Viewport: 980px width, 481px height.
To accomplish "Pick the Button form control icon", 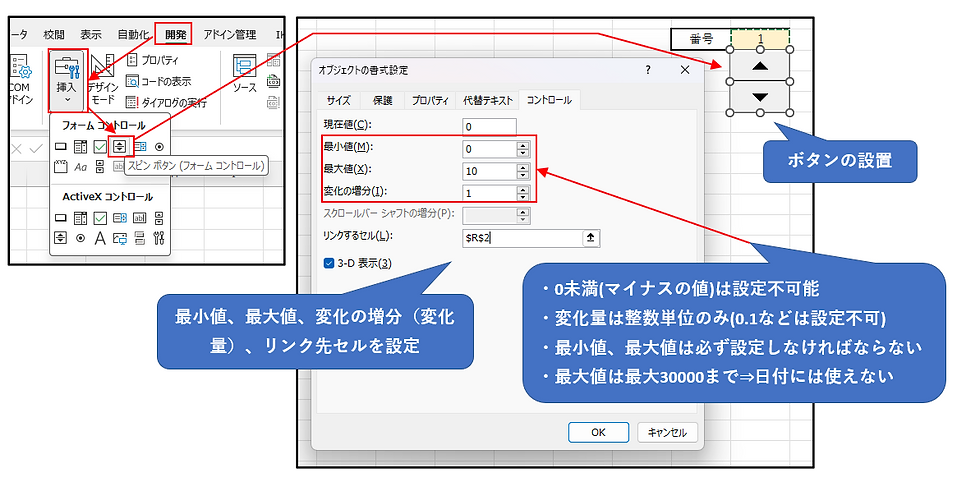I will point(61,147).
